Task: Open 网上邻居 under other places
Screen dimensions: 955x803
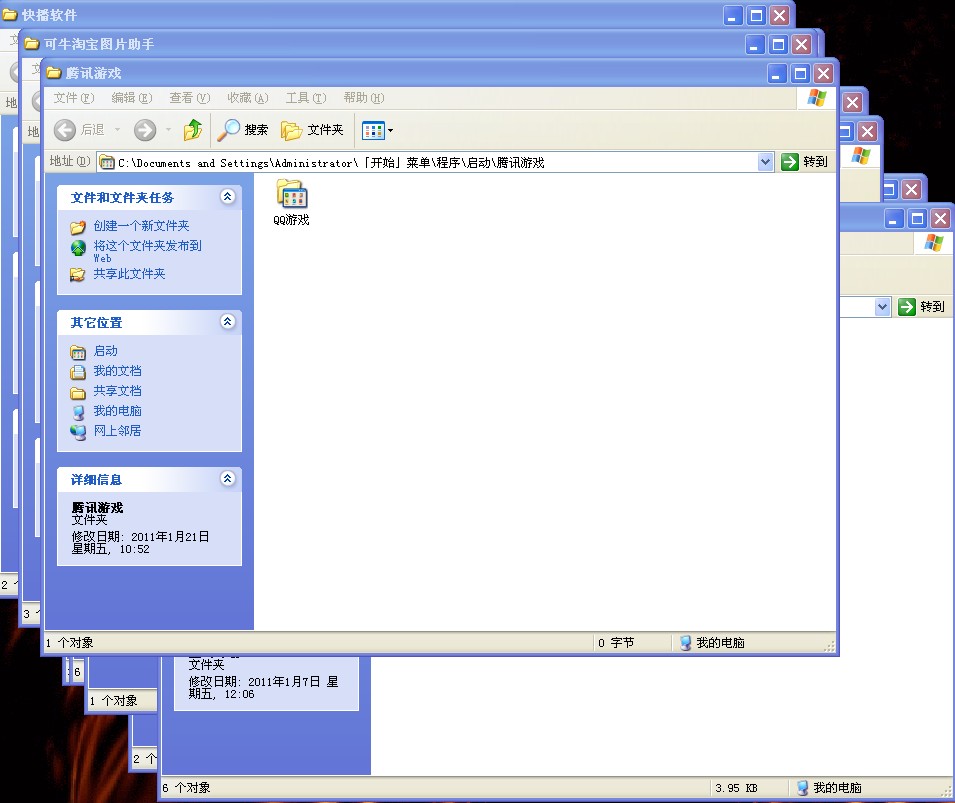Action: [118, 431]
